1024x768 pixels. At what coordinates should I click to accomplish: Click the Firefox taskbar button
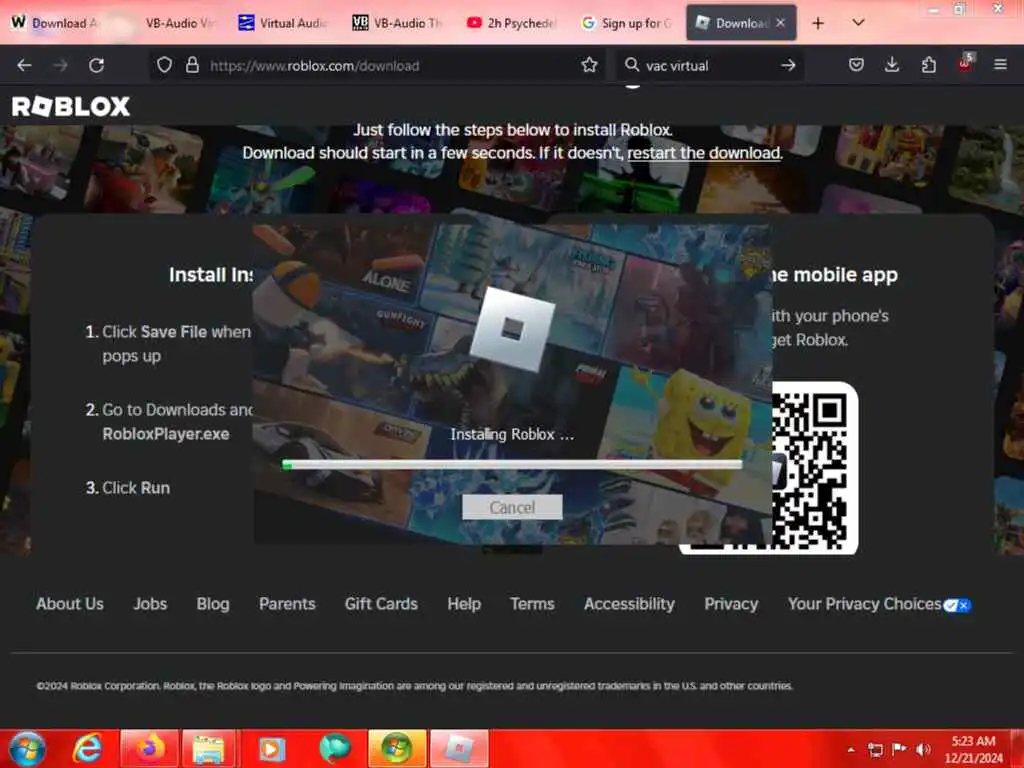150,748
